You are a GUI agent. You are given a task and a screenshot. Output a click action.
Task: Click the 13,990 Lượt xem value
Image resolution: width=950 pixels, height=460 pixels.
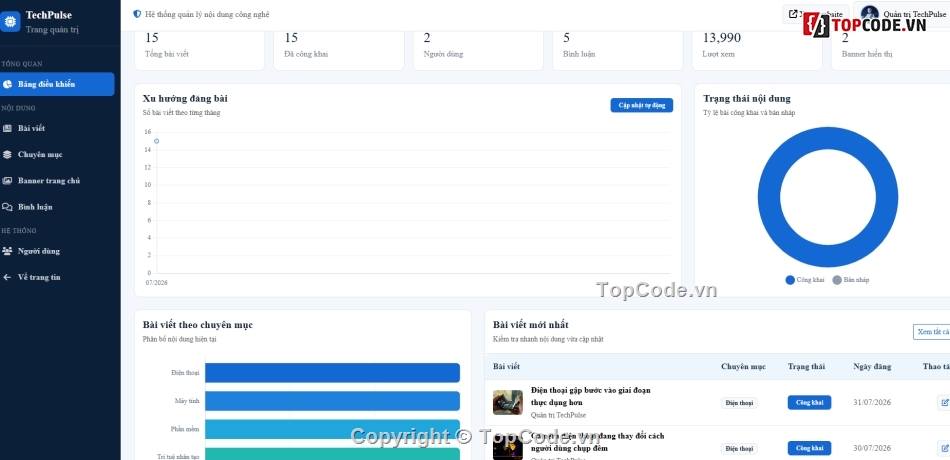coord(722,38)
